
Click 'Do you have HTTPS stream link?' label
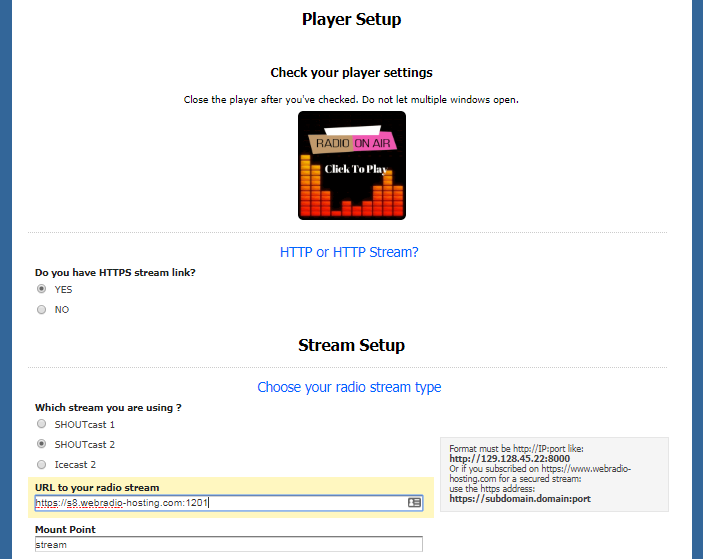coord(115,272)
